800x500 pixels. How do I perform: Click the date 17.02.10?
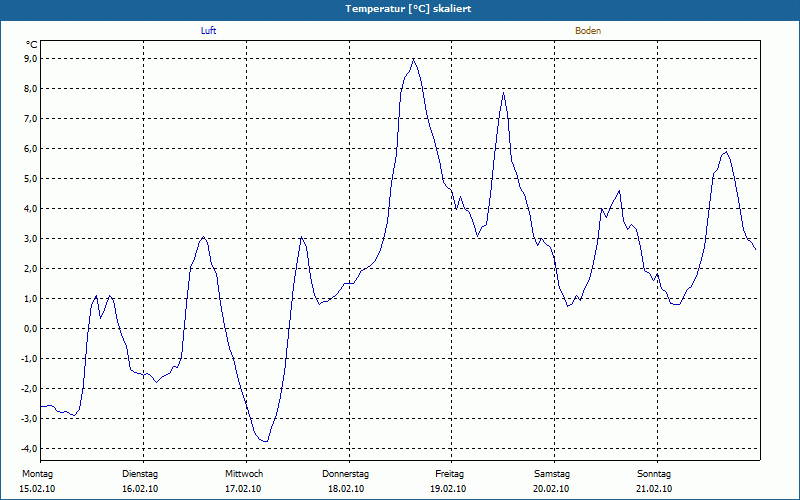point(243,489)
